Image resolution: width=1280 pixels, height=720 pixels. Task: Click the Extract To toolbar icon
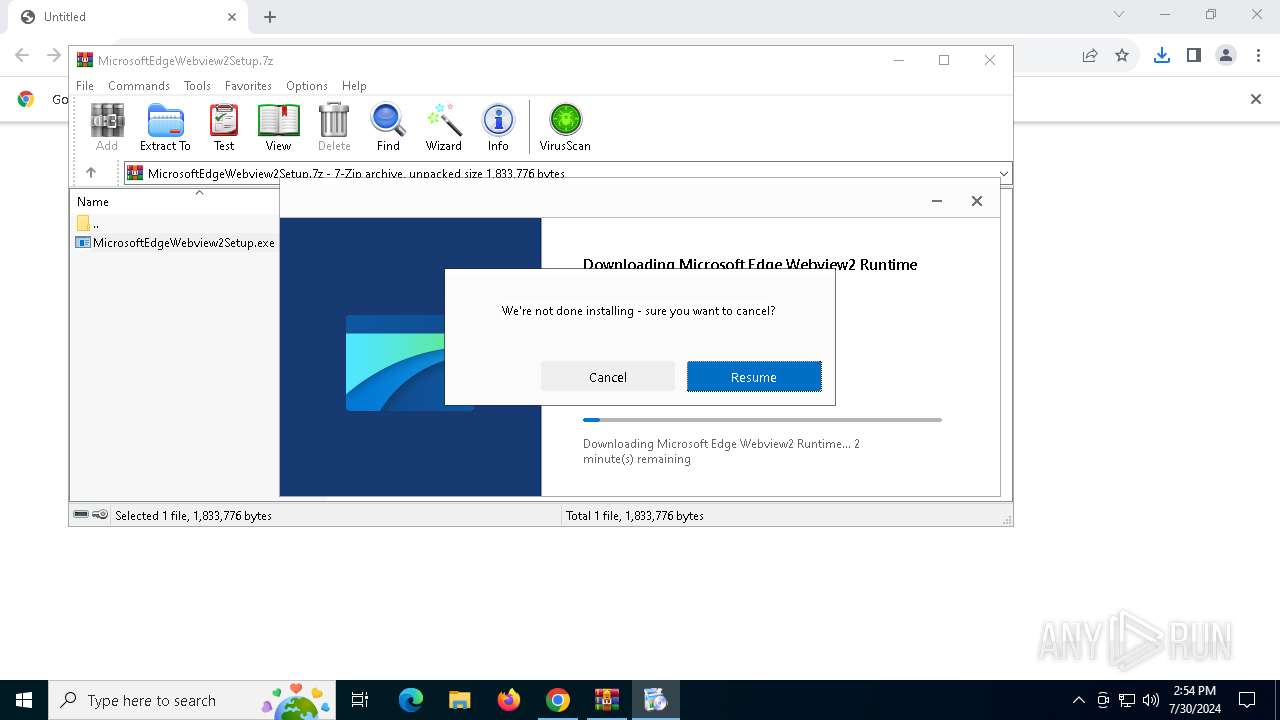click(x=165, y=127)
